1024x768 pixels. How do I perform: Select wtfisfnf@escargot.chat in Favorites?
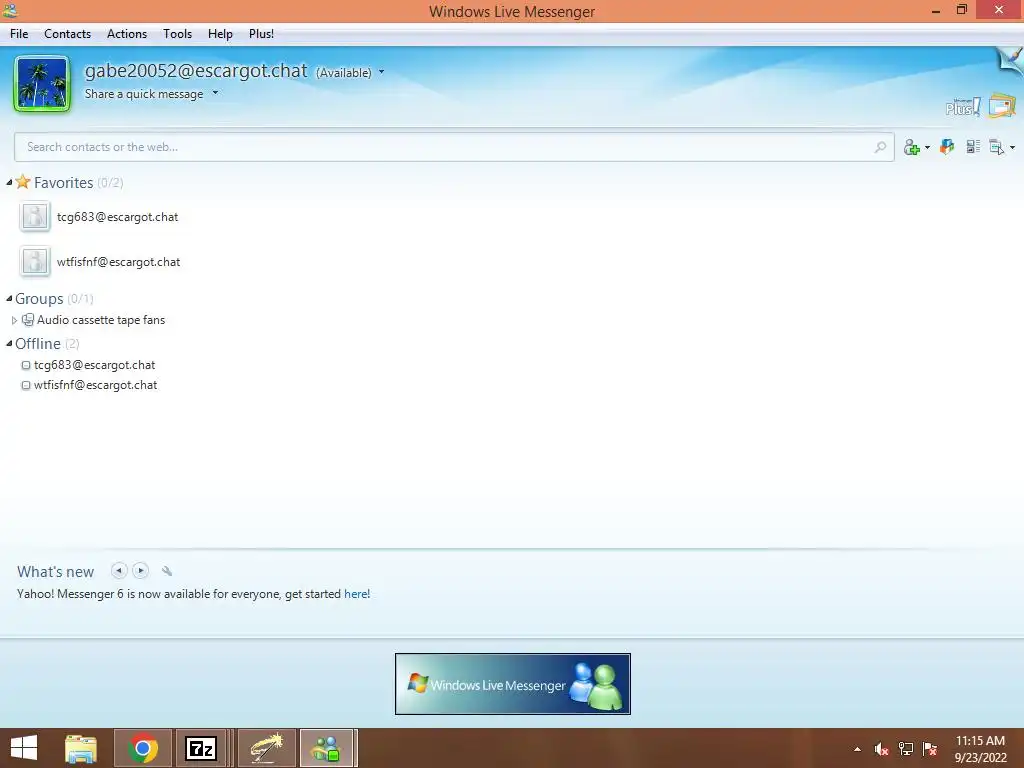pyautogui.click(x=118, y=262)
